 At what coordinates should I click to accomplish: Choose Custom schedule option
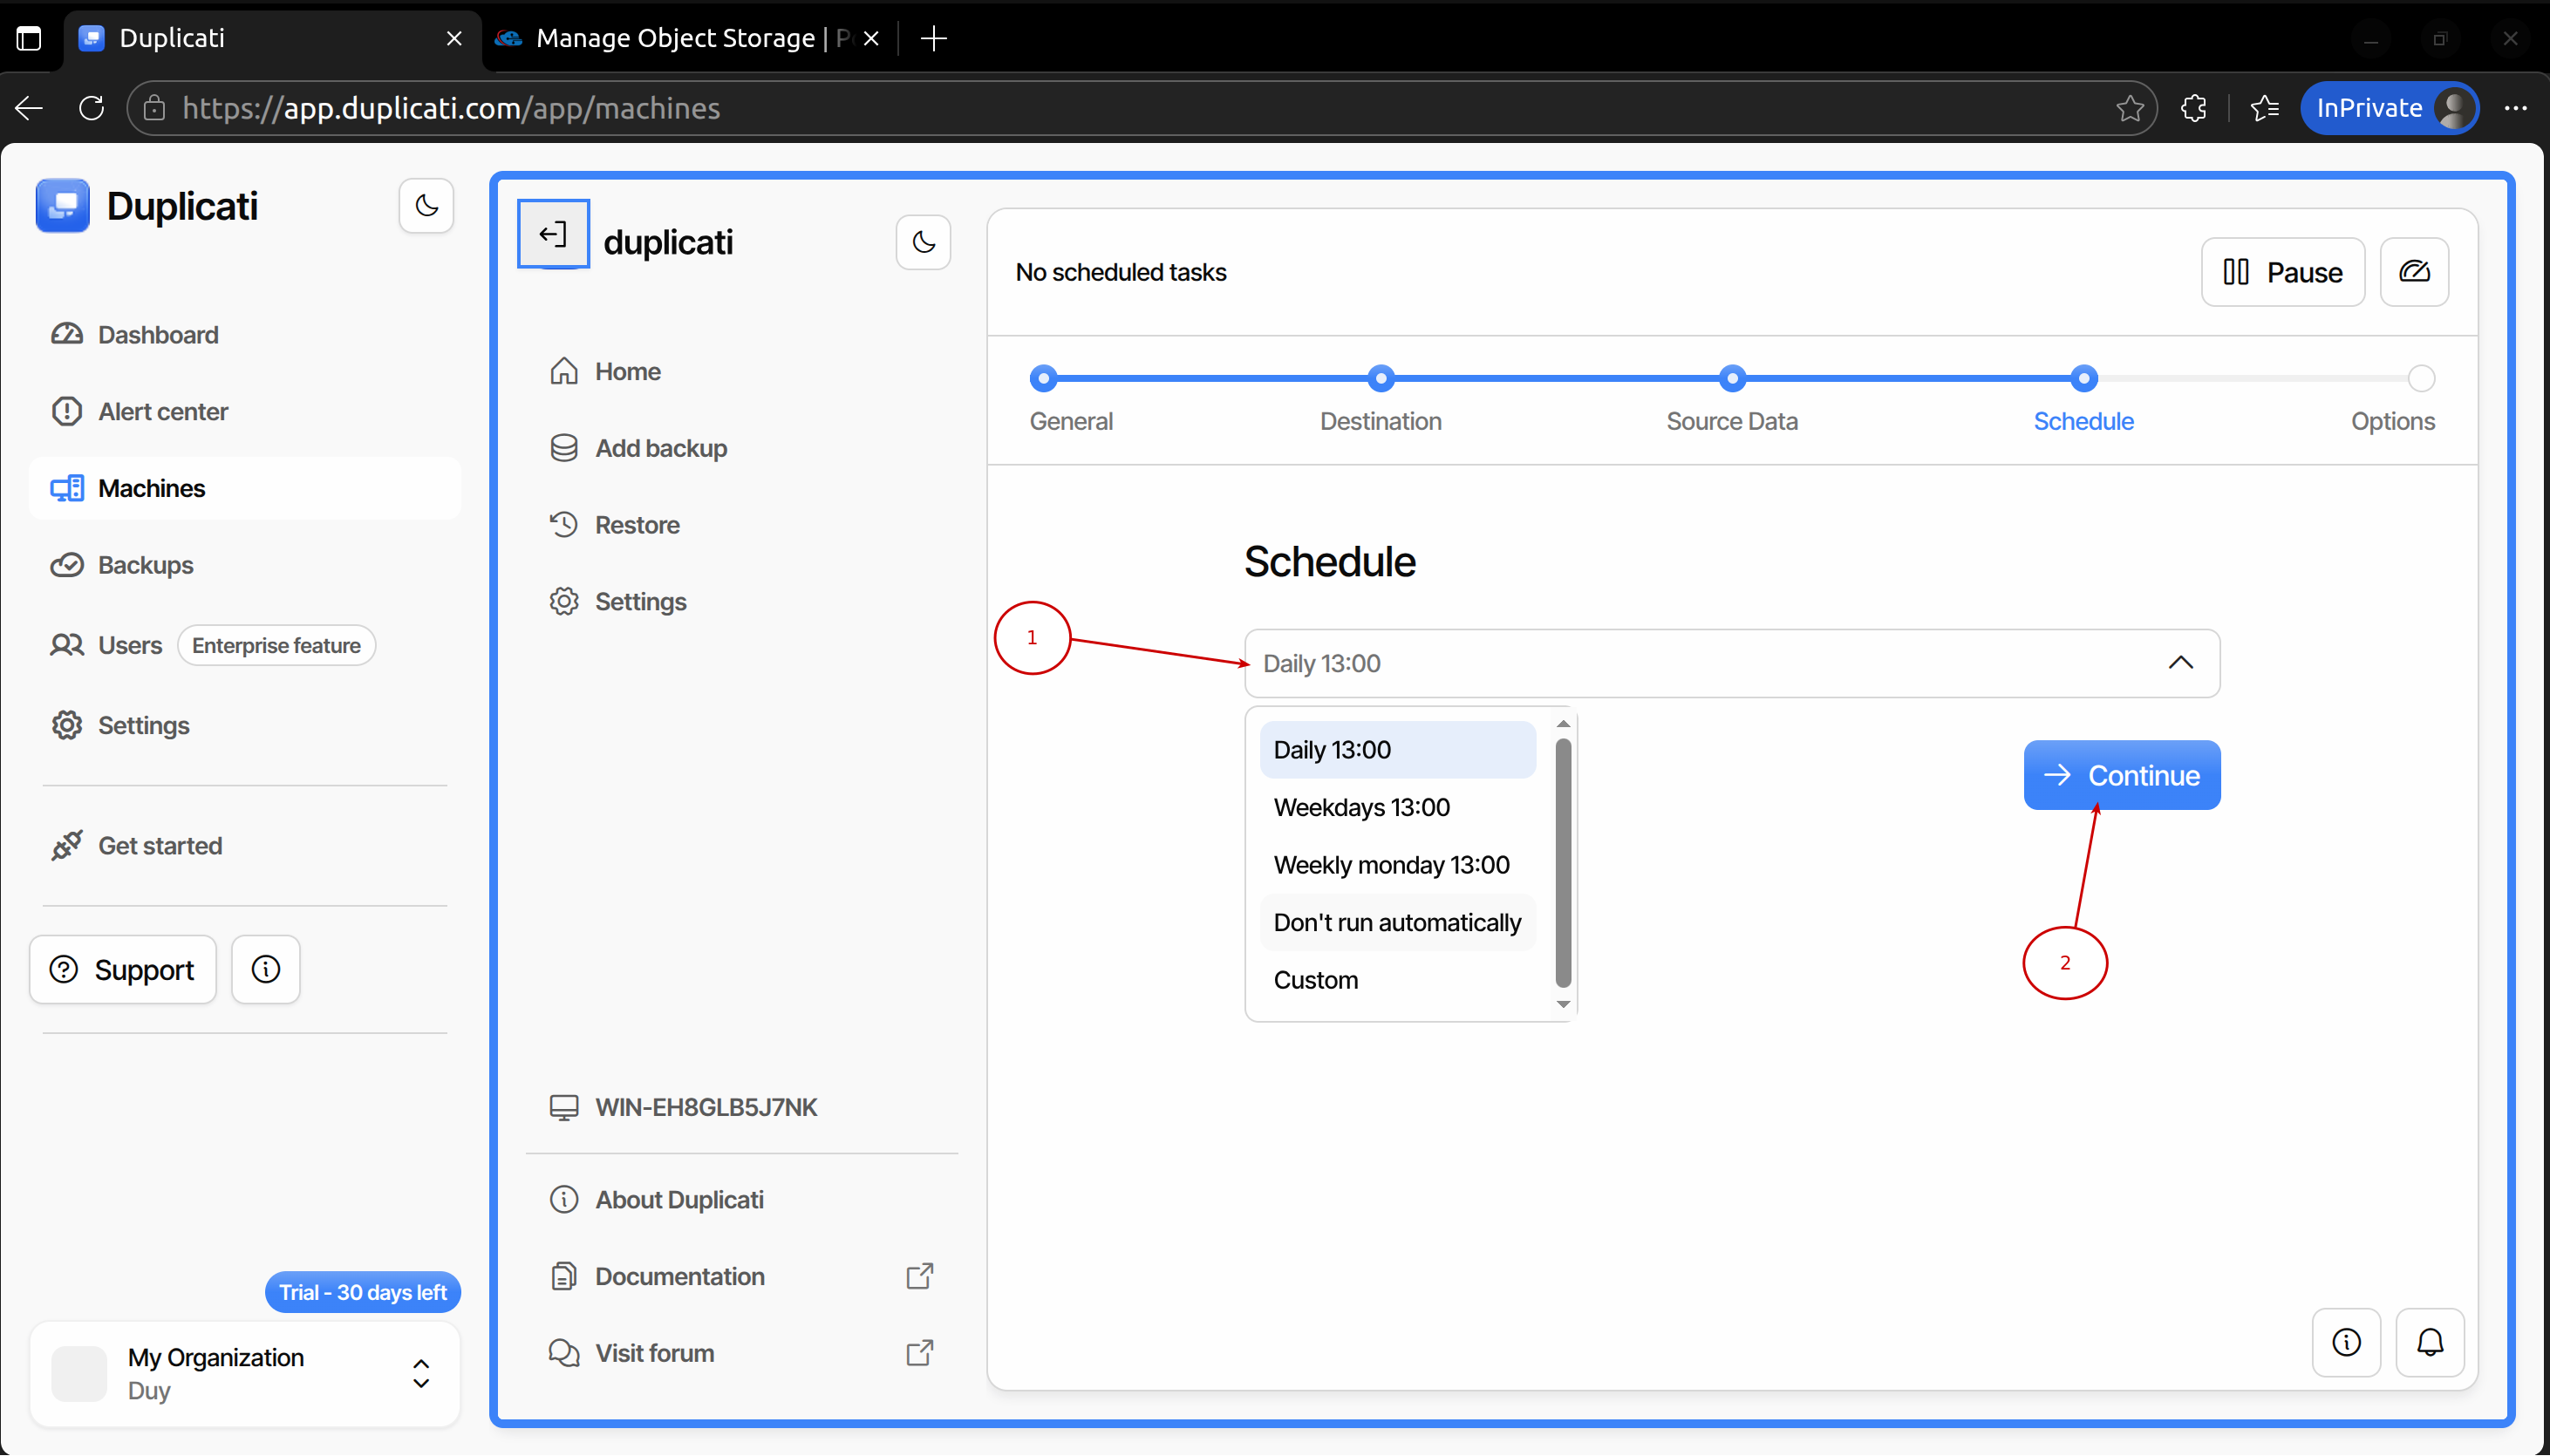pyautogui.click(x=1315, y=980)
